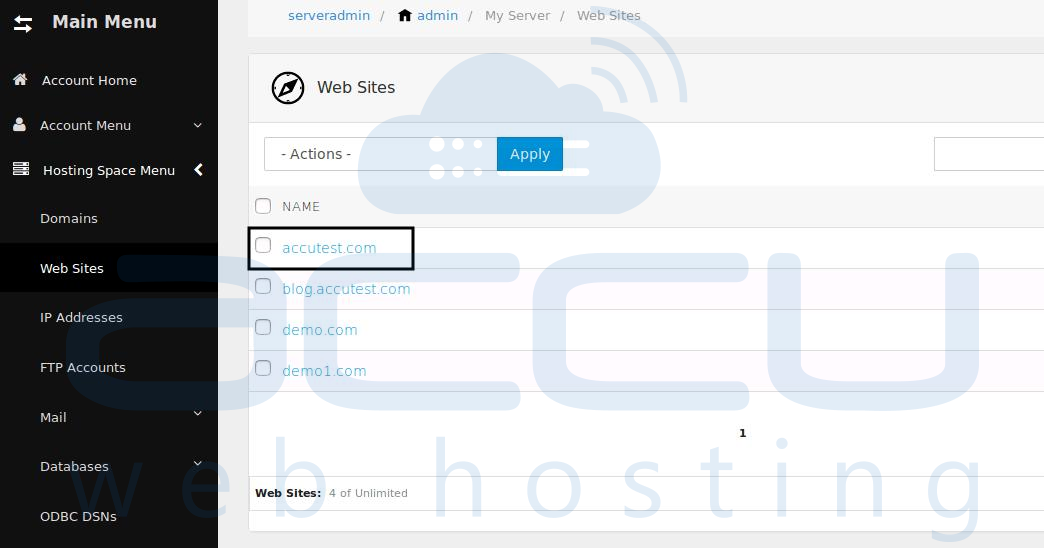The width and height of the screenshot is (1044, 548).
Task: Open ODBC DSNs menu item
Action: (78, 517)
